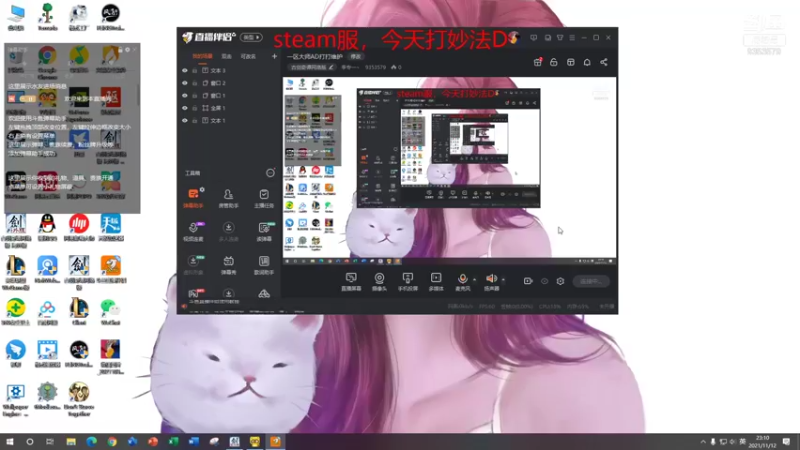This screenshot has height=450, width=800.
Task: Open taskbar clock showing 23:10
Action: pos(762,442)
